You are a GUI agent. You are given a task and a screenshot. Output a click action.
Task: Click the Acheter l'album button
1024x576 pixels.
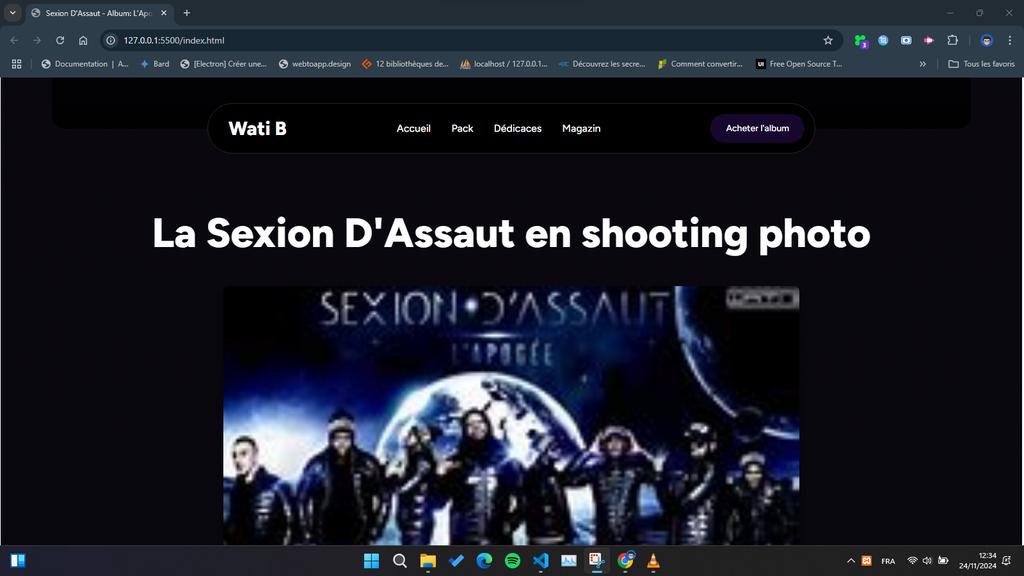click(758, 129)
